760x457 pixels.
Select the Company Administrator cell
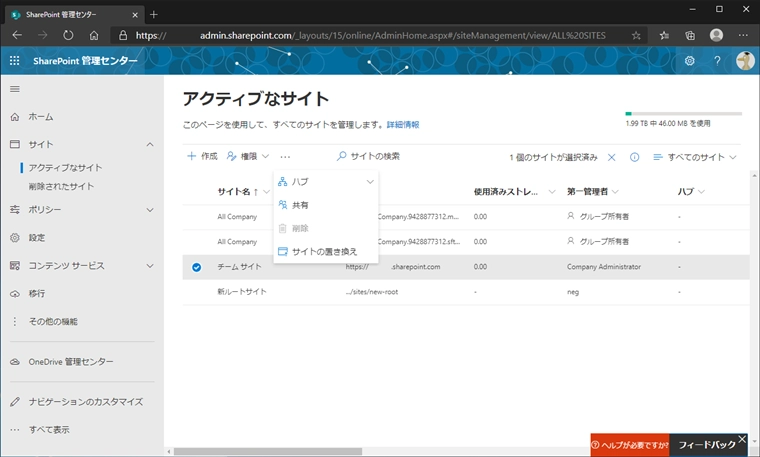point(604,267)
